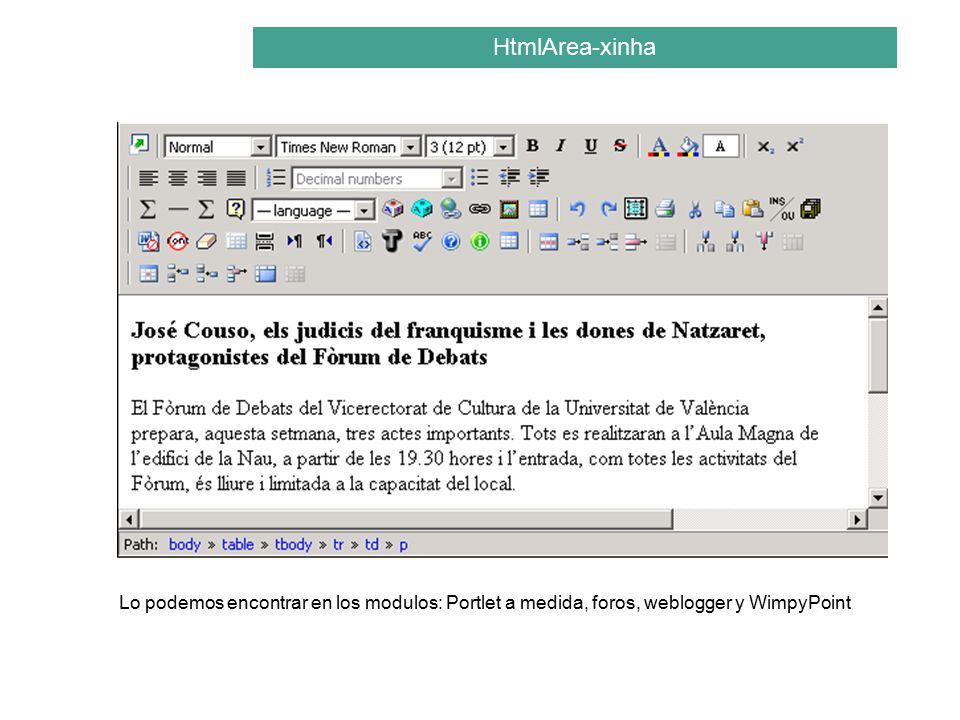Select body in the path bar

(x=184, y=544)
